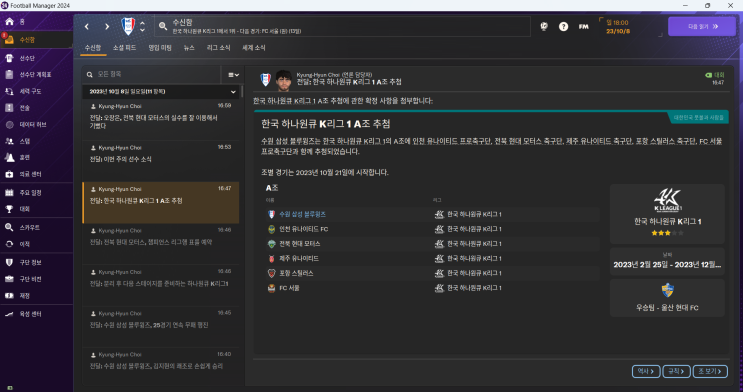Open 주요 일정 calendar icon
The image size is (743, 392).
pyautogui.click(x=9, y=192)
